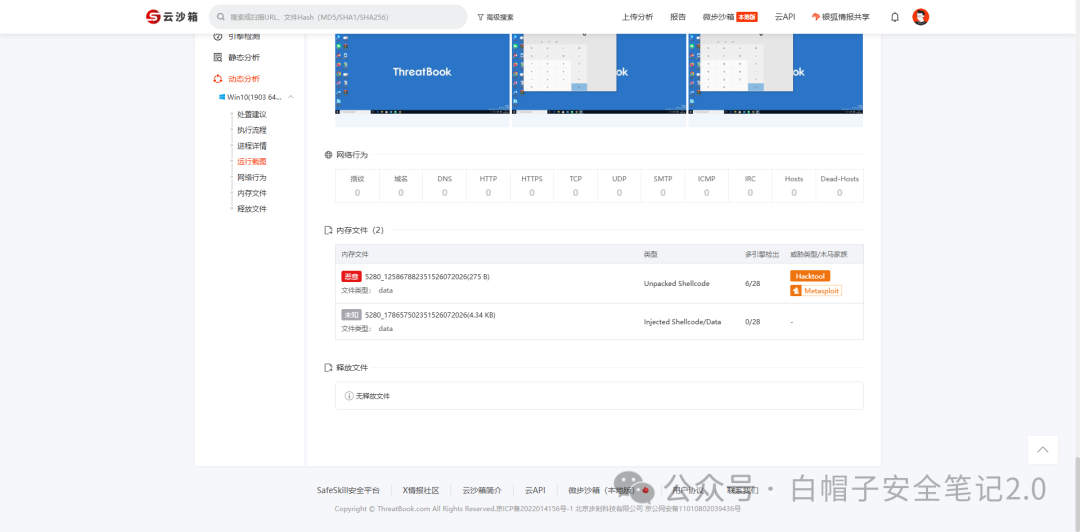1080x532 pixels.
Task: Select the ICMP network stat cell
Action: click(707, 185)
